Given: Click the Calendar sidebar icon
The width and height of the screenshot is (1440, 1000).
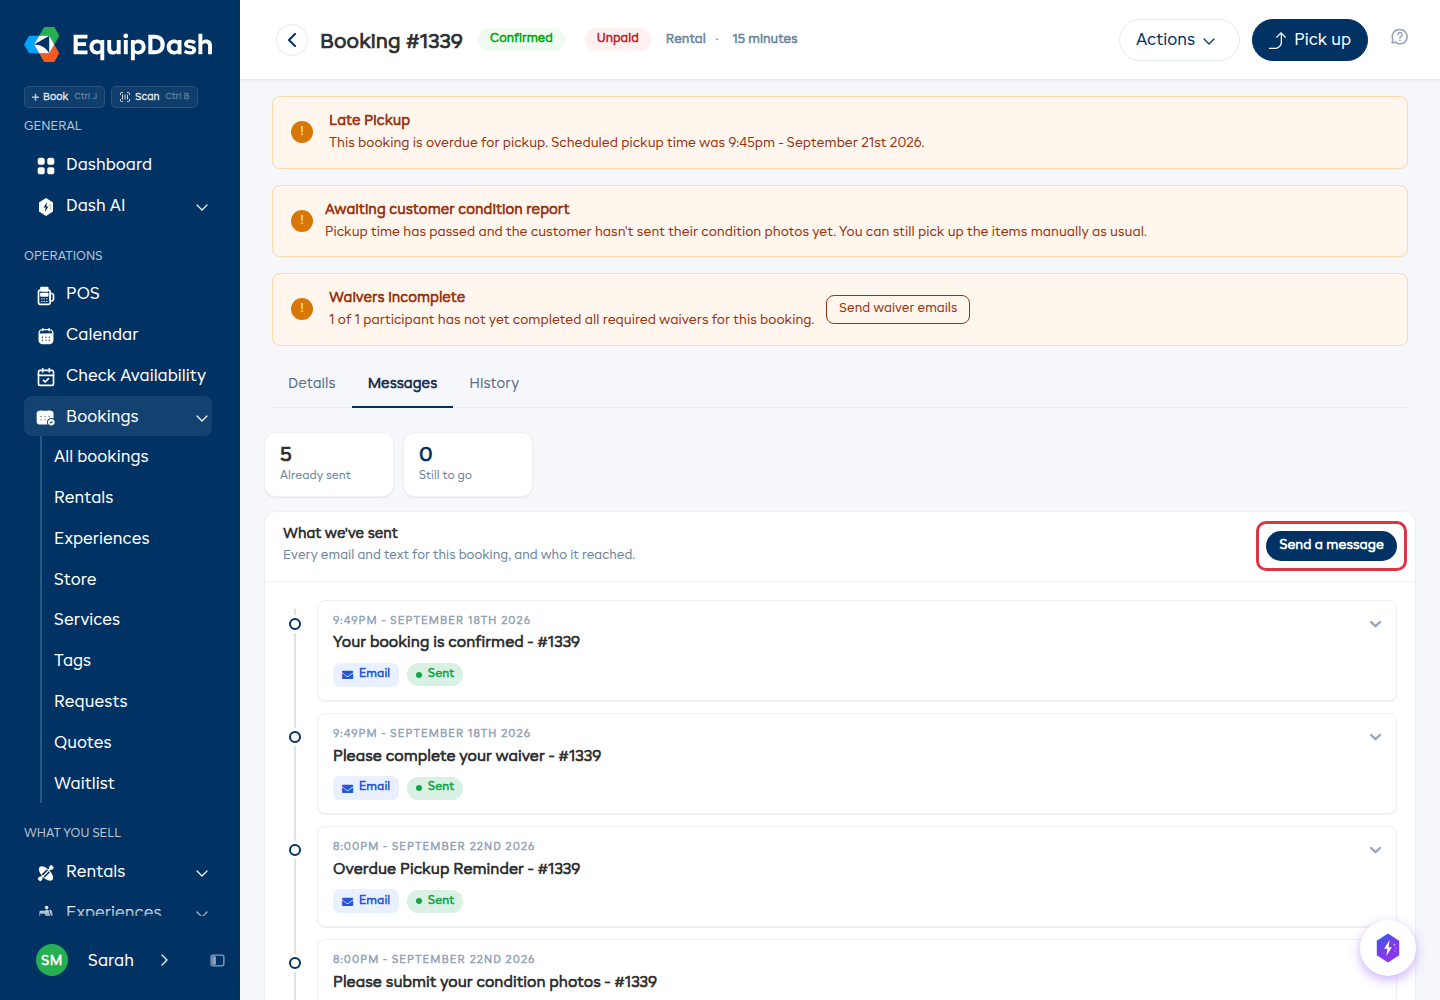Looking at the screenshot, I should click(46, 335).
